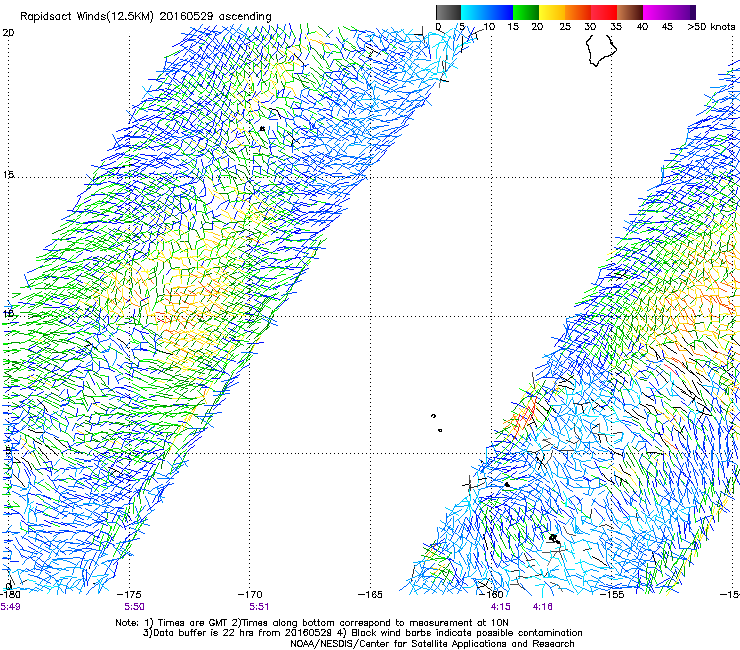
Task: Click the '35' legend scale label
Action: pos(616,27)
